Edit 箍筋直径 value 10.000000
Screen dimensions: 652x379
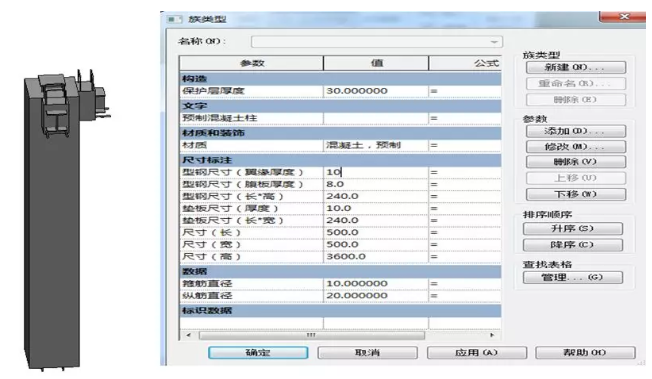click(x=375, y=284)
